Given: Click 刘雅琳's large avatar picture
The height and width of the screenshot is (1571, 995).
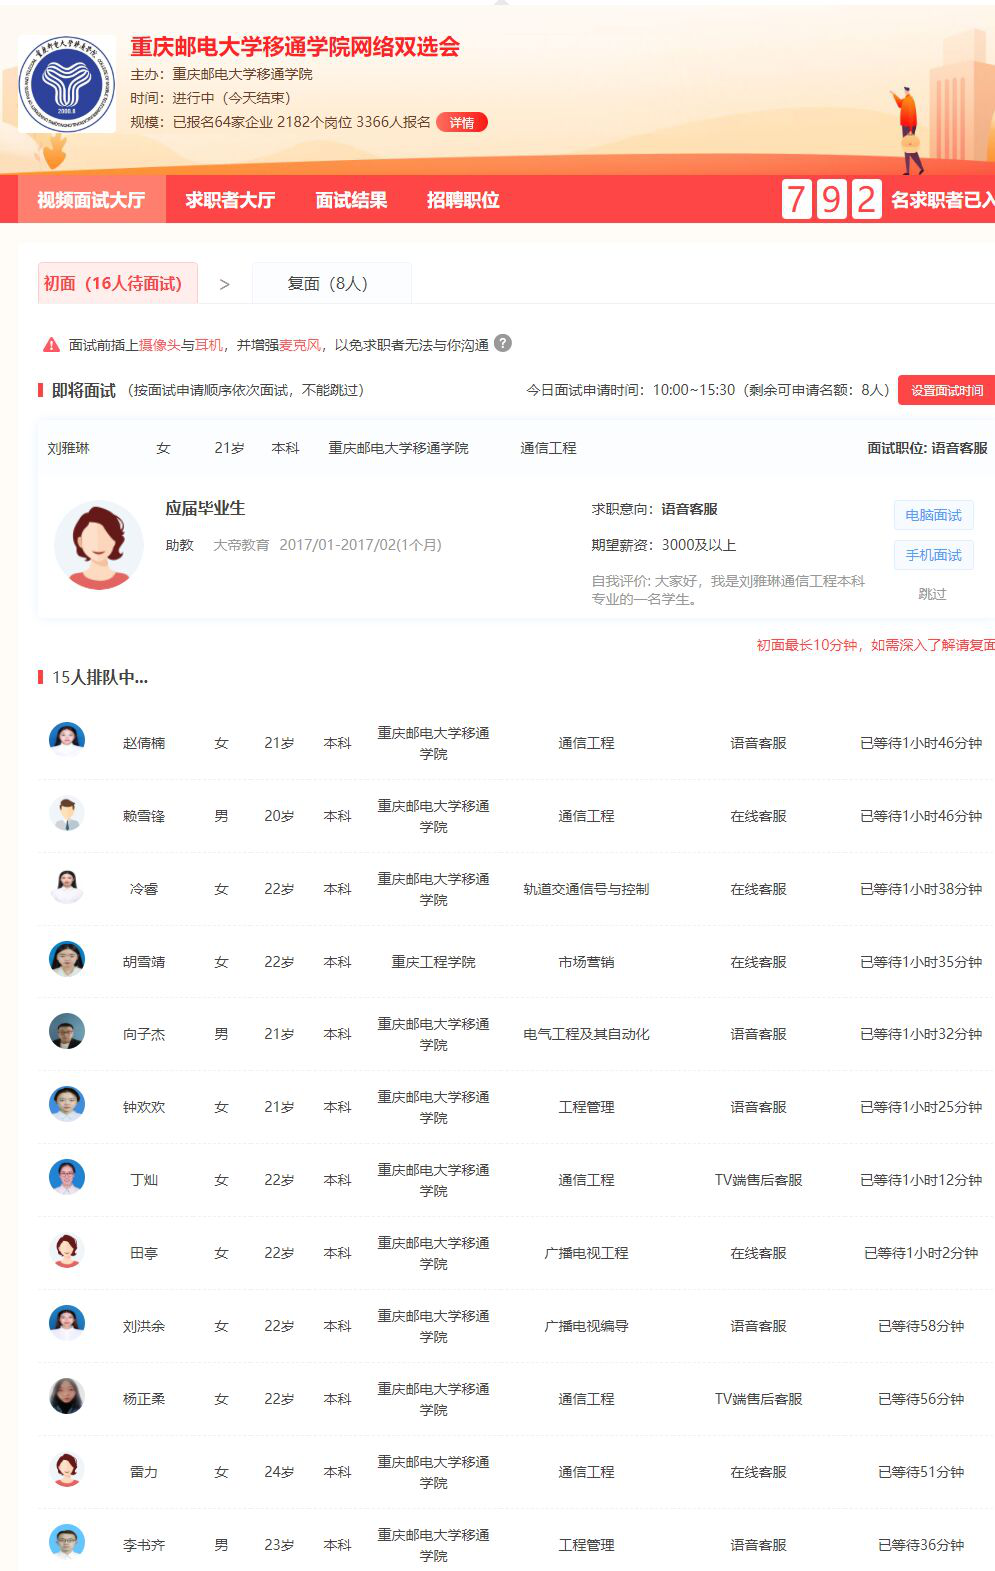Looking at the screenshot, I should (99, 545).
